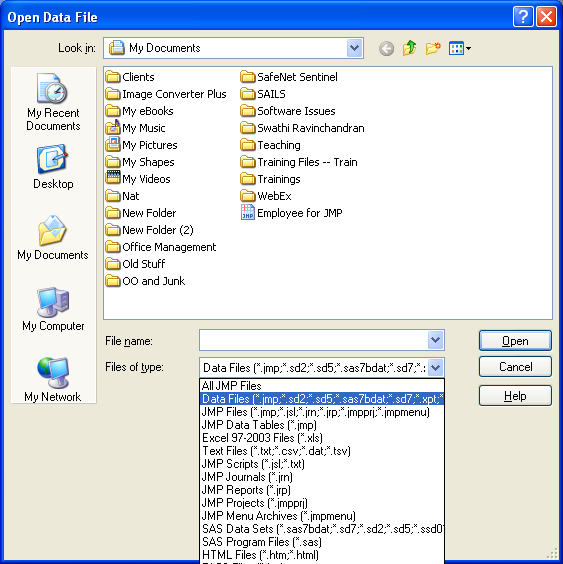Choose JMP Journals (*.jrn) option
This screenshot has width=563, height=564.
pyautogui.click(x=322, y=477)
